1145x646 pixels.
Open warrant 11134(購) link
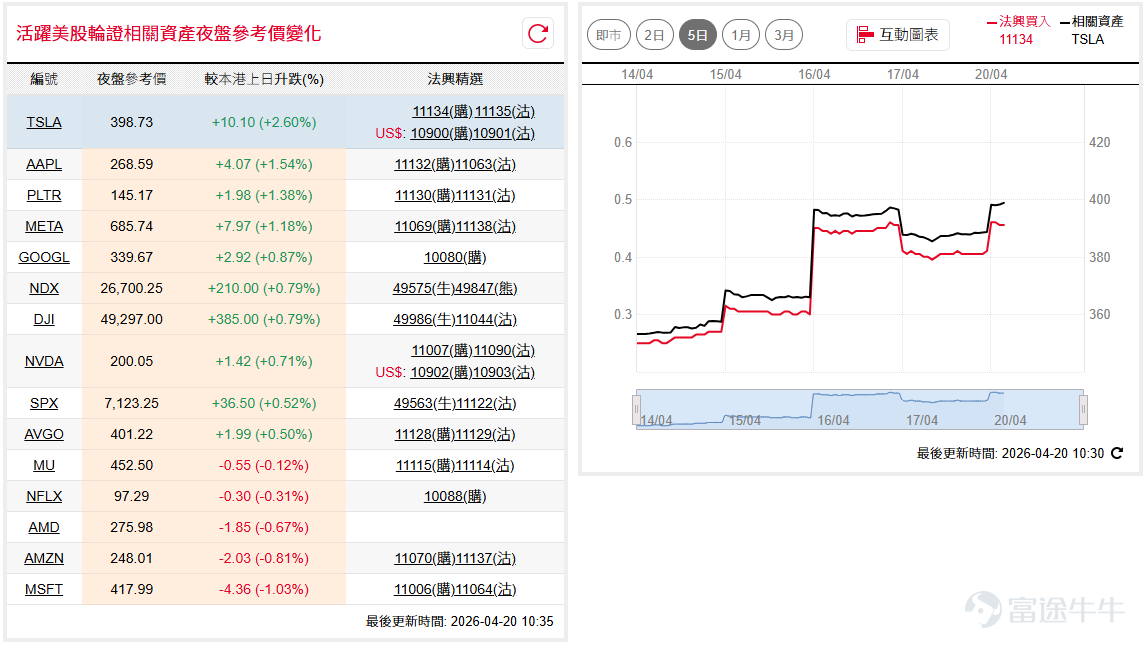tap(442, 112)
